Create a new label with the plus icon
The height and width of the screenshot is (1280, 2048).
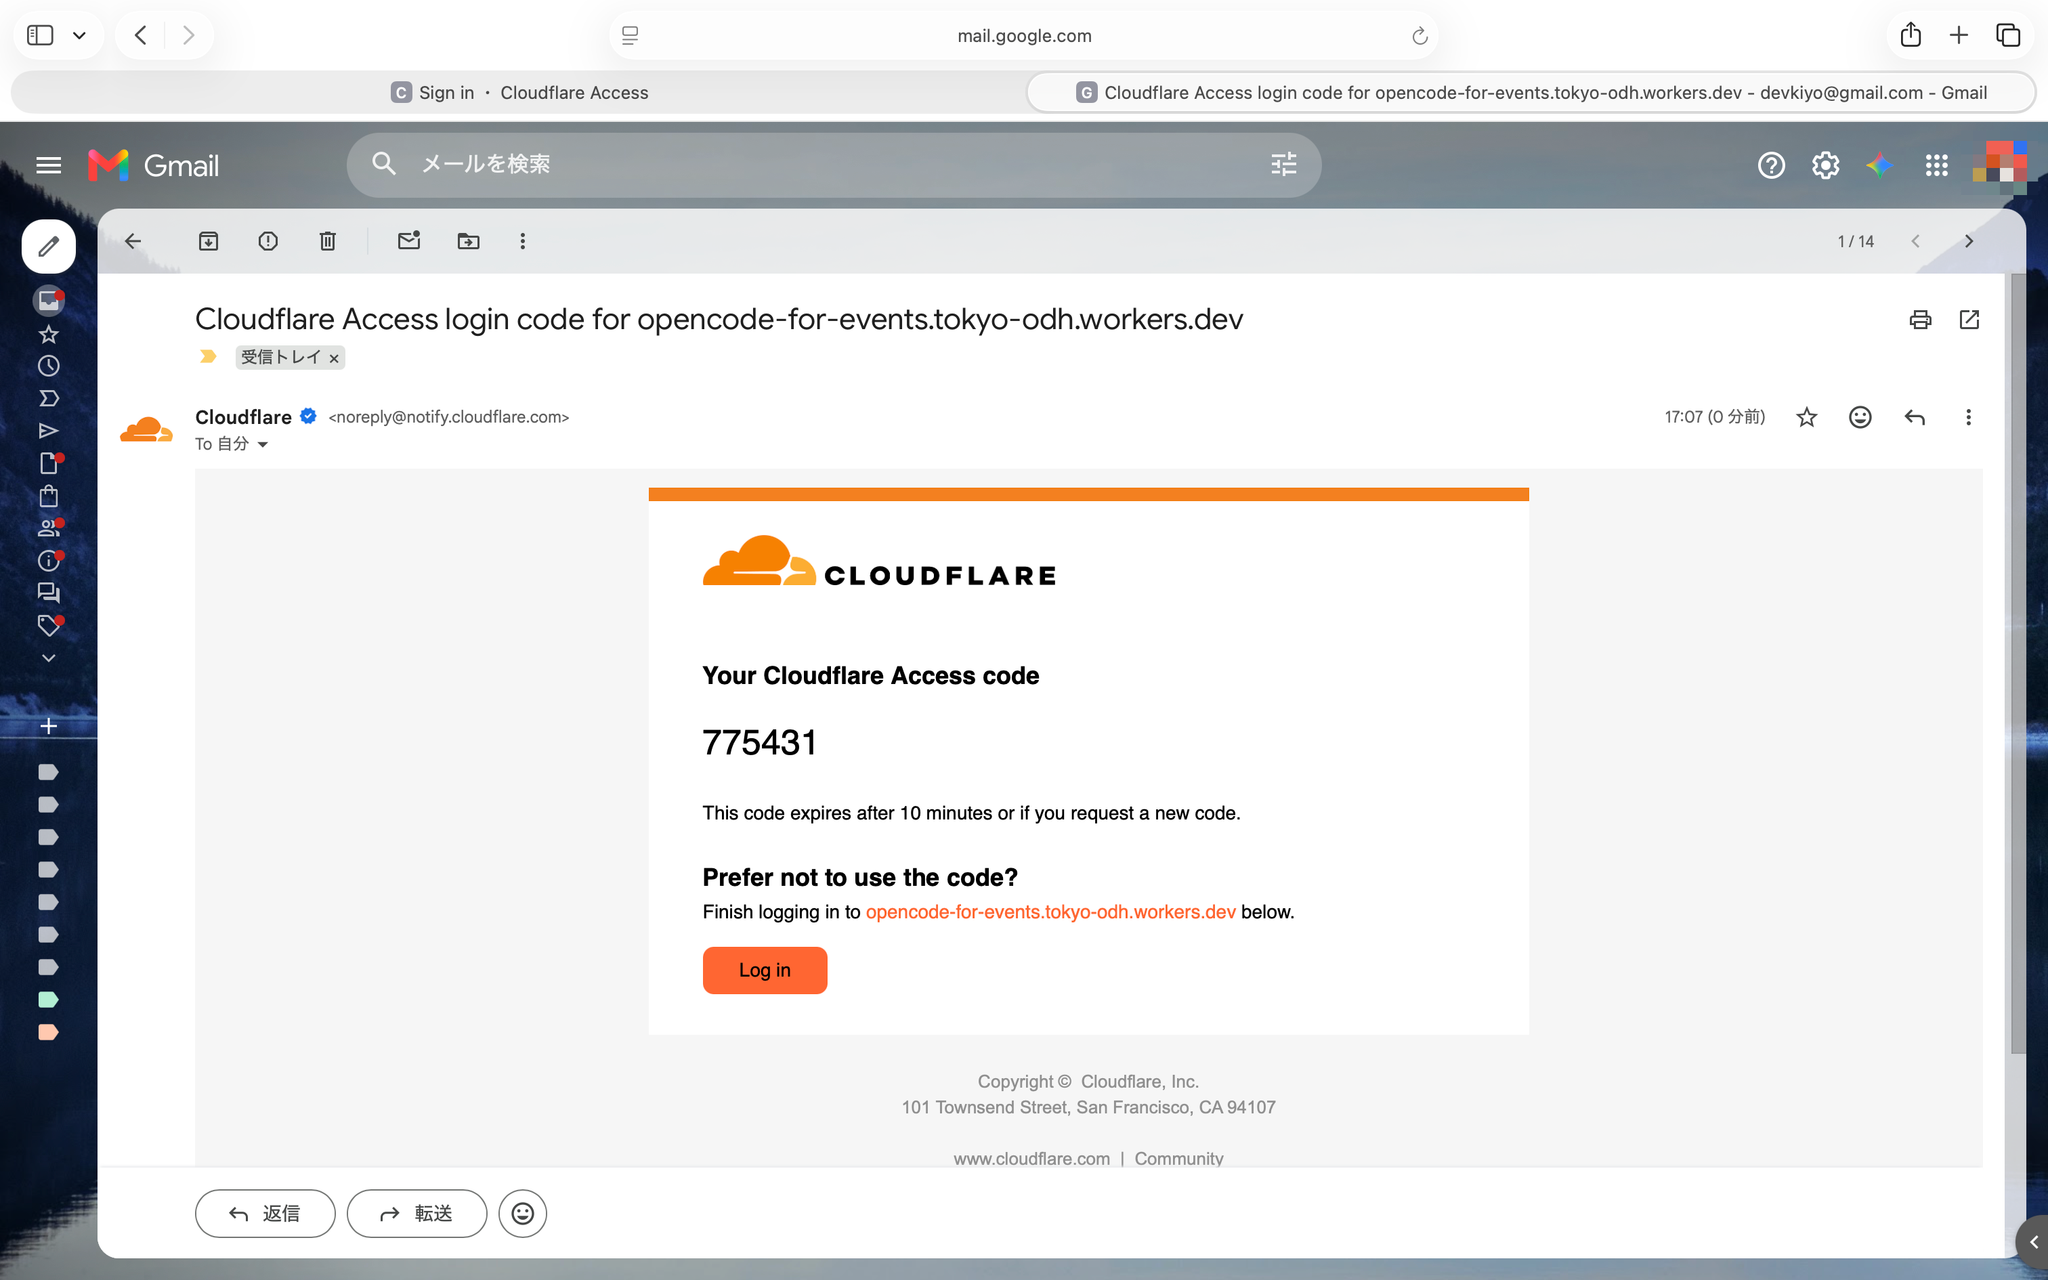click(48, 726)
